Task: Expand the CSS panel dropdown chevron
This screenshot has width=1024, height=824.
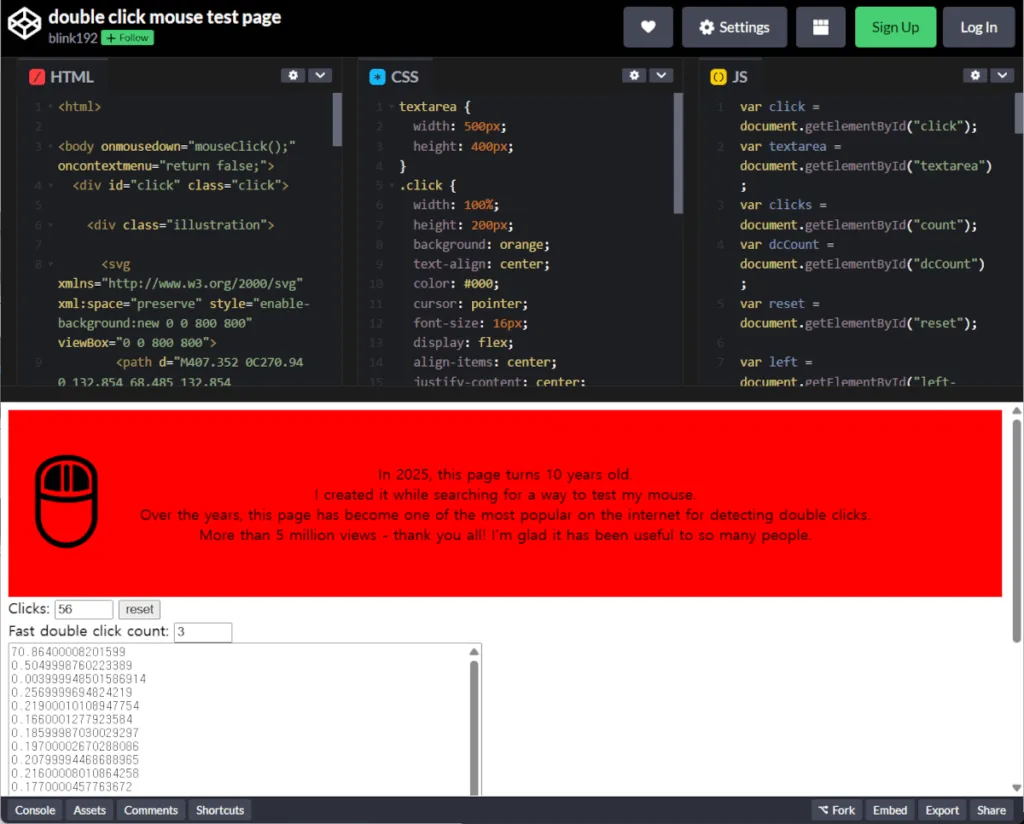Action: (661, 75)
